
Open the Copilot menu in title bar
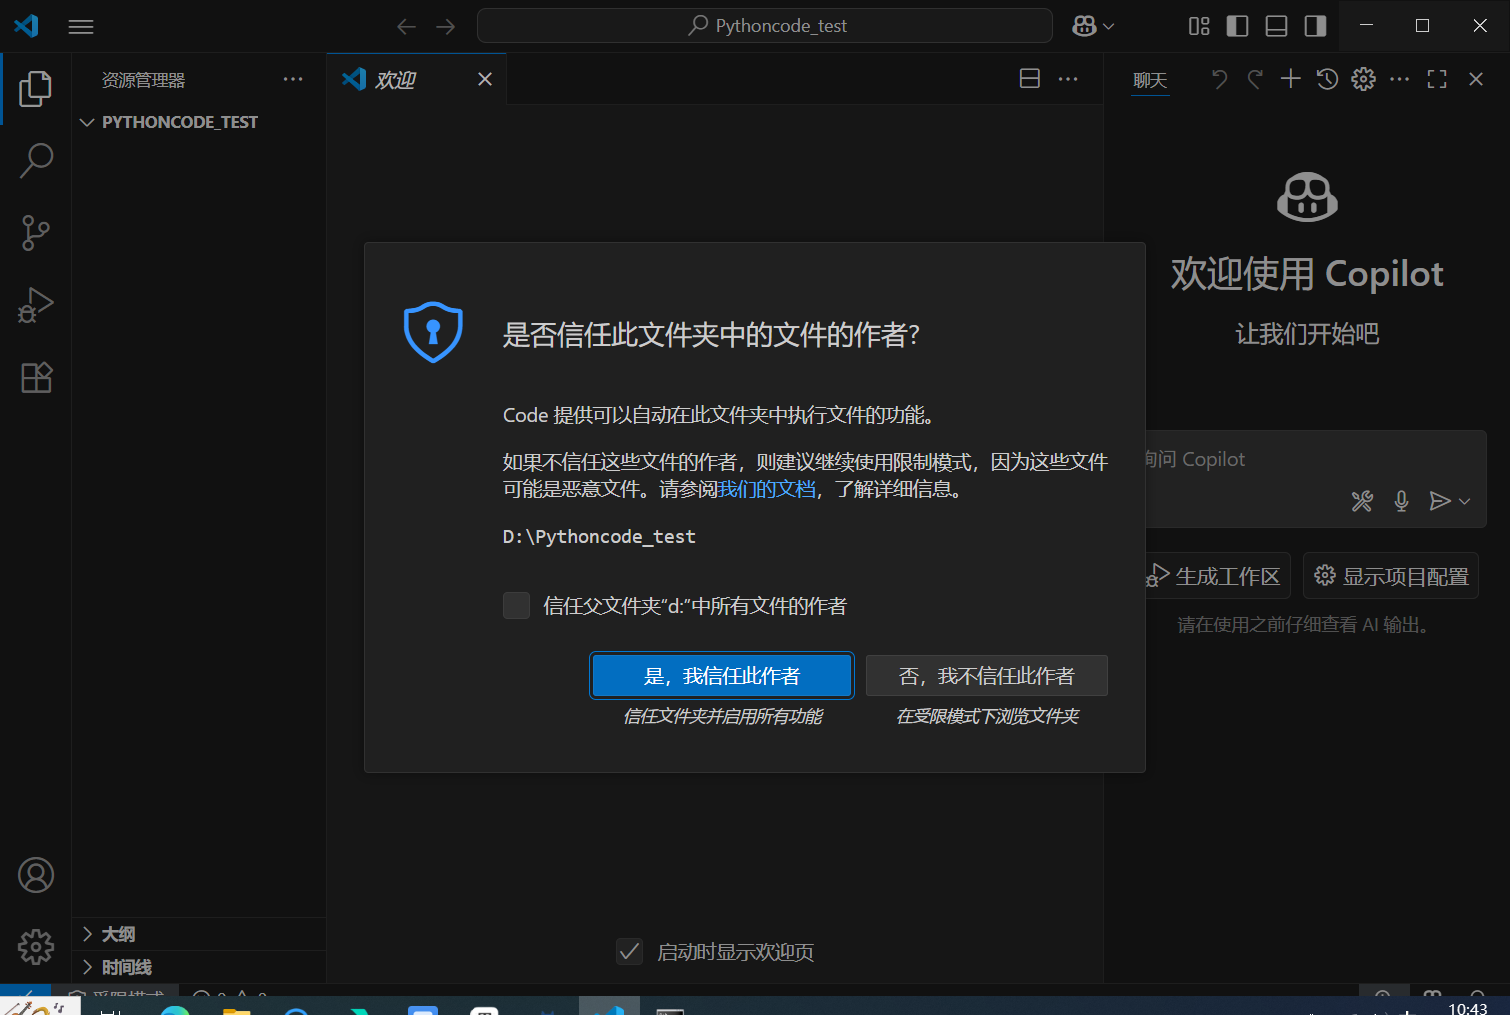coord(1093,26)
